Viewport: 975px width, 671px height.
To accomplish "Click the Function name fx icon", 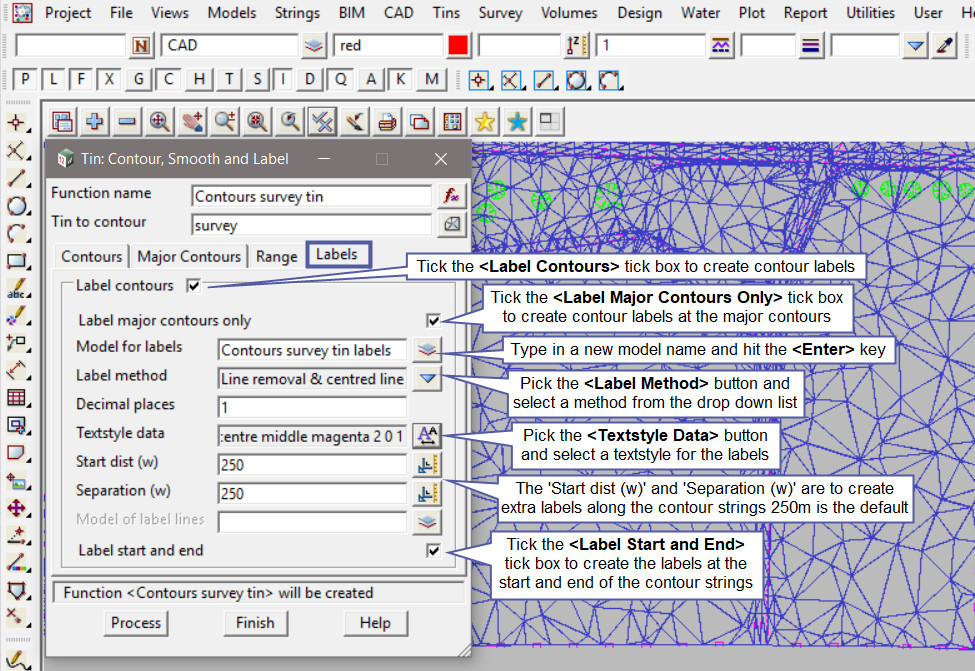I will [452, 196].
